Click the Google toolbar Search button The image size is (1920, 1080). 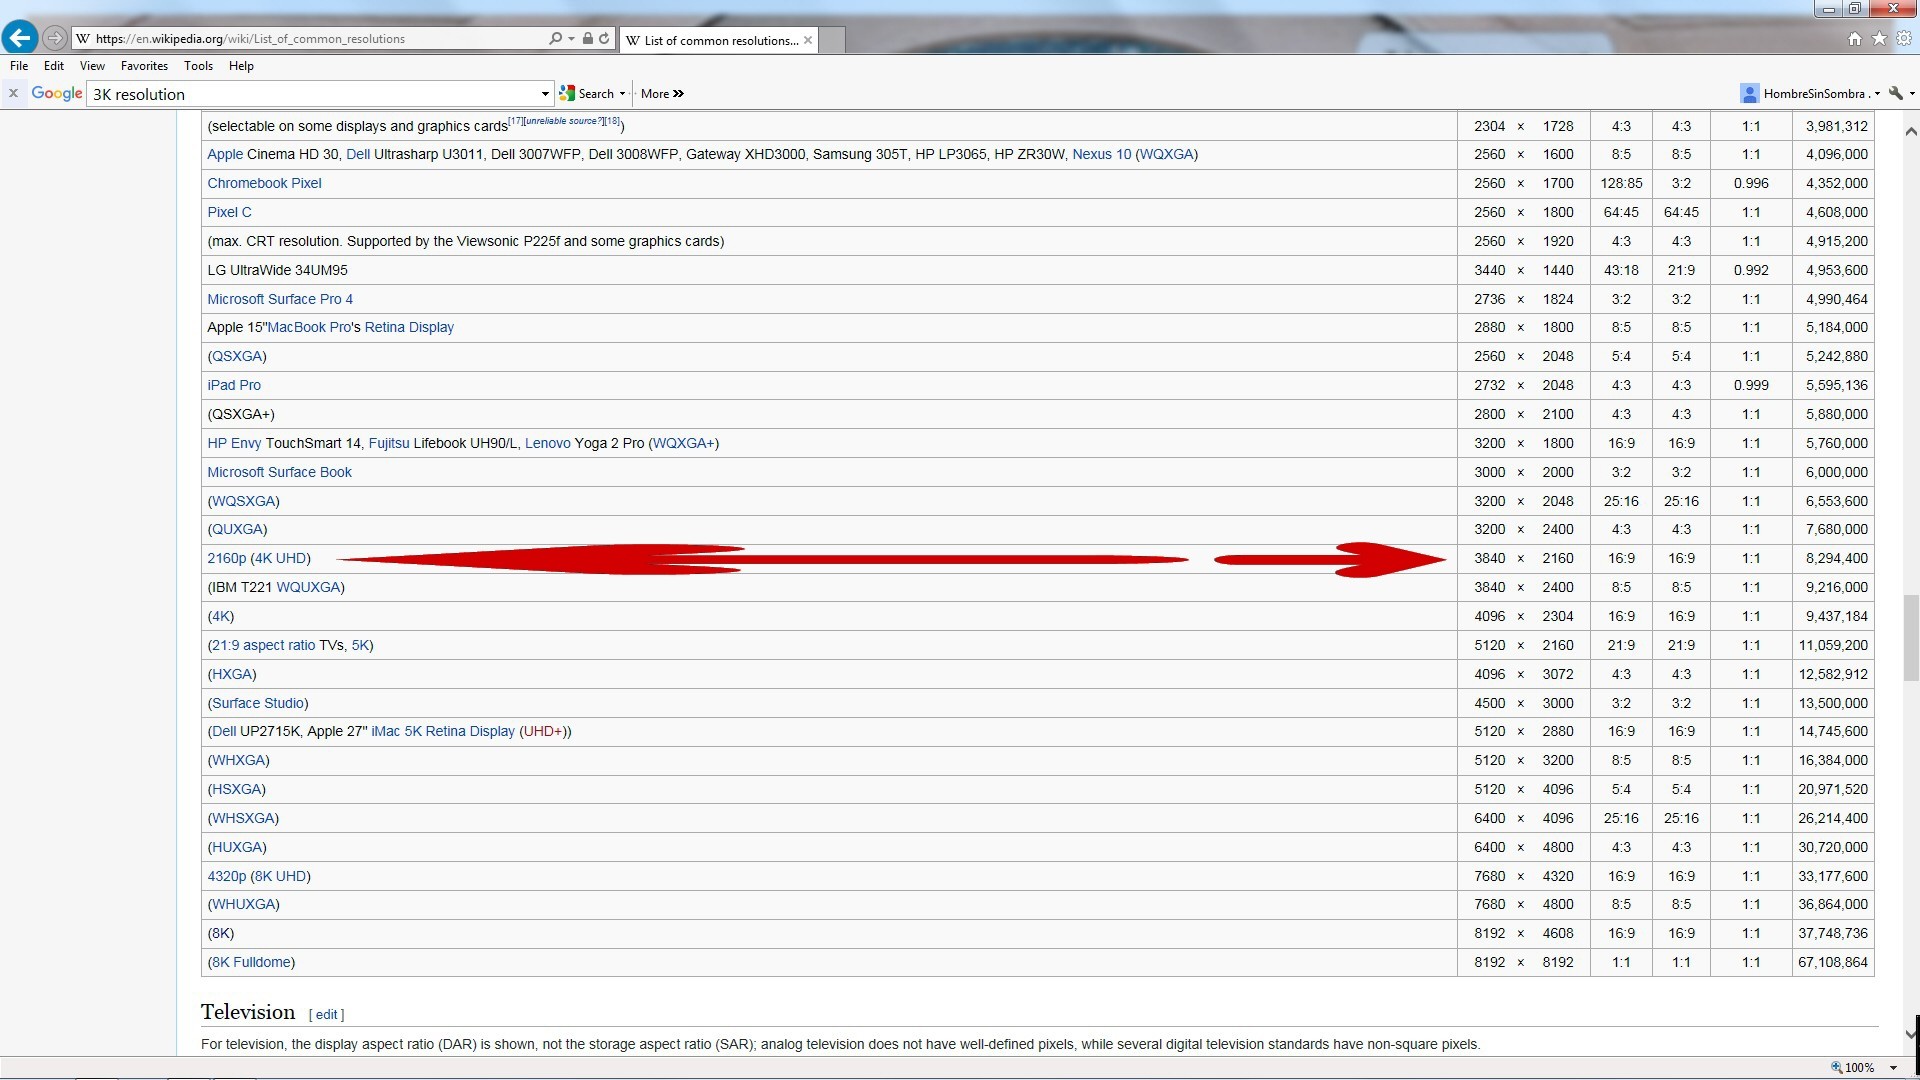[x=588, y=94]
